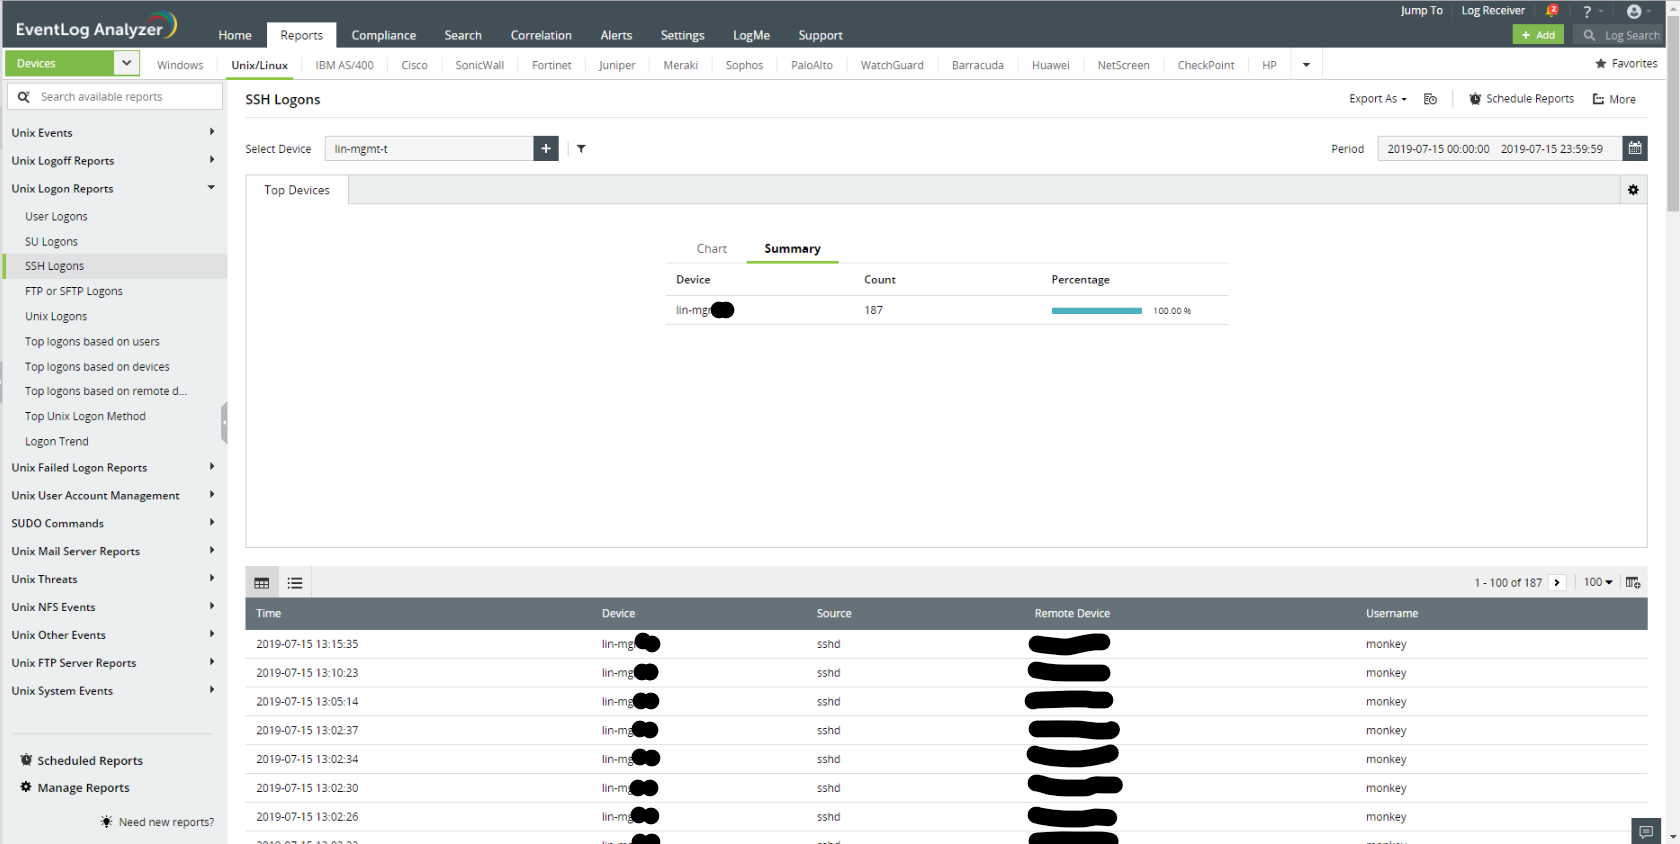Image resolution: width=1680 pixels, height=844 pixels.
Task: Click the plus button beside device field
Action: pos(546,148)
